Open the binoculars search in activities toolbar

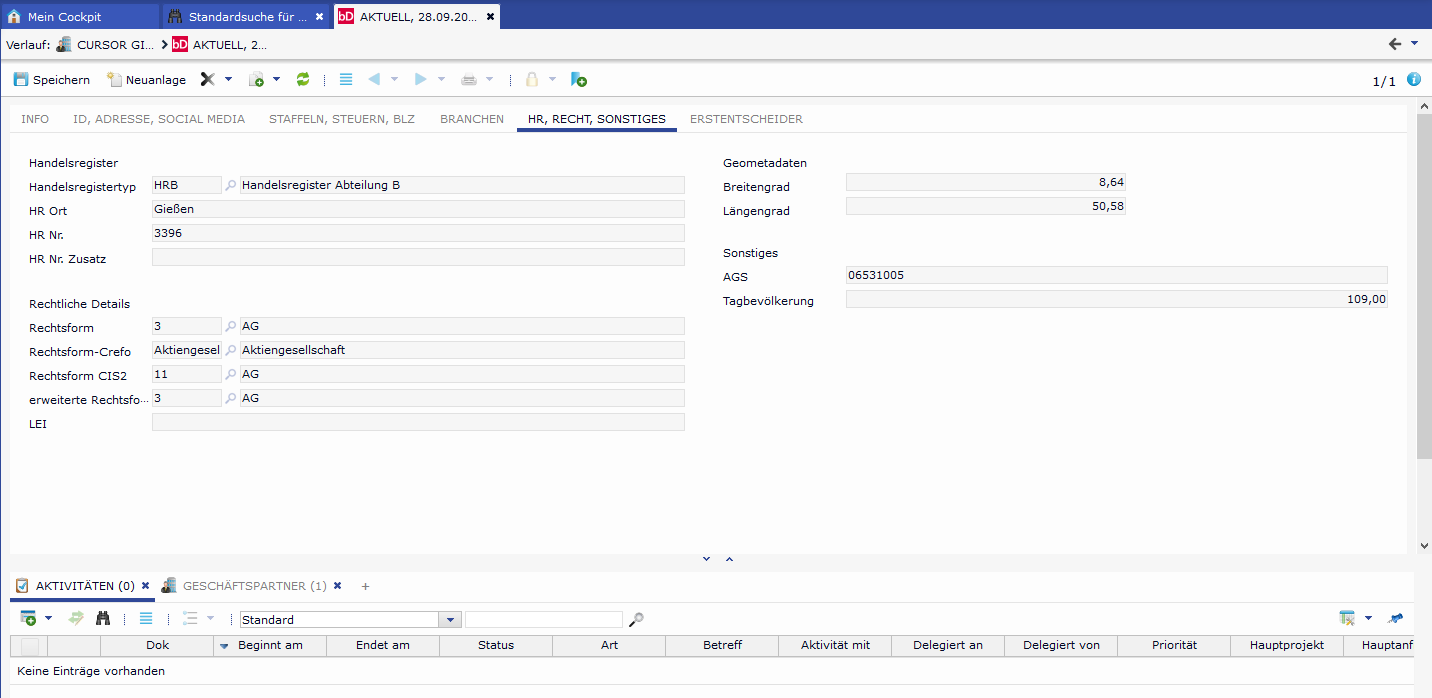103,619
